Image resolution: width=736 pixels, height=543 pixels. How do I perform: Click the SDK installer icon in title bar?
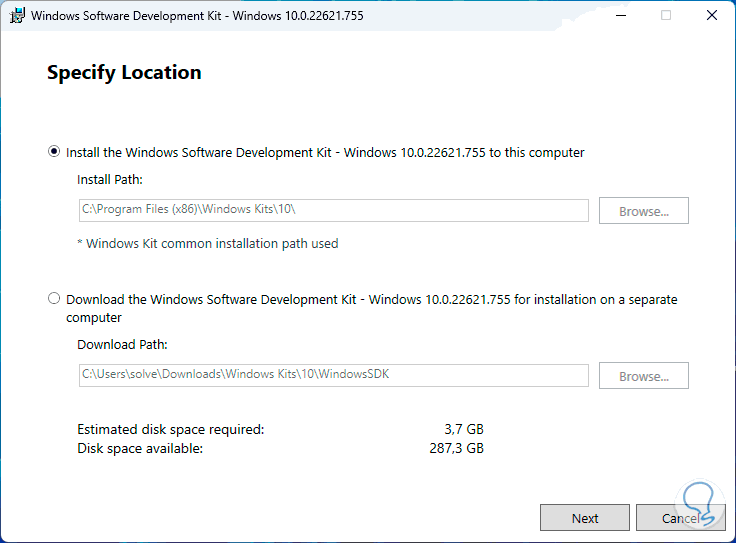click(17, 15)
